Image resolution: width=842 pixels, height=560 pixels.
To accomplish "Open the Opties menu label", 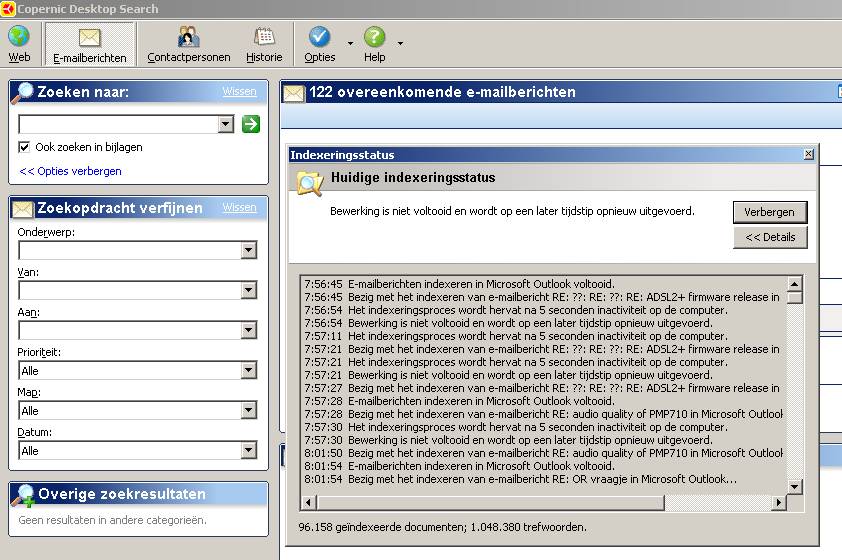I will pyautogui.click(x=320, y=57).
